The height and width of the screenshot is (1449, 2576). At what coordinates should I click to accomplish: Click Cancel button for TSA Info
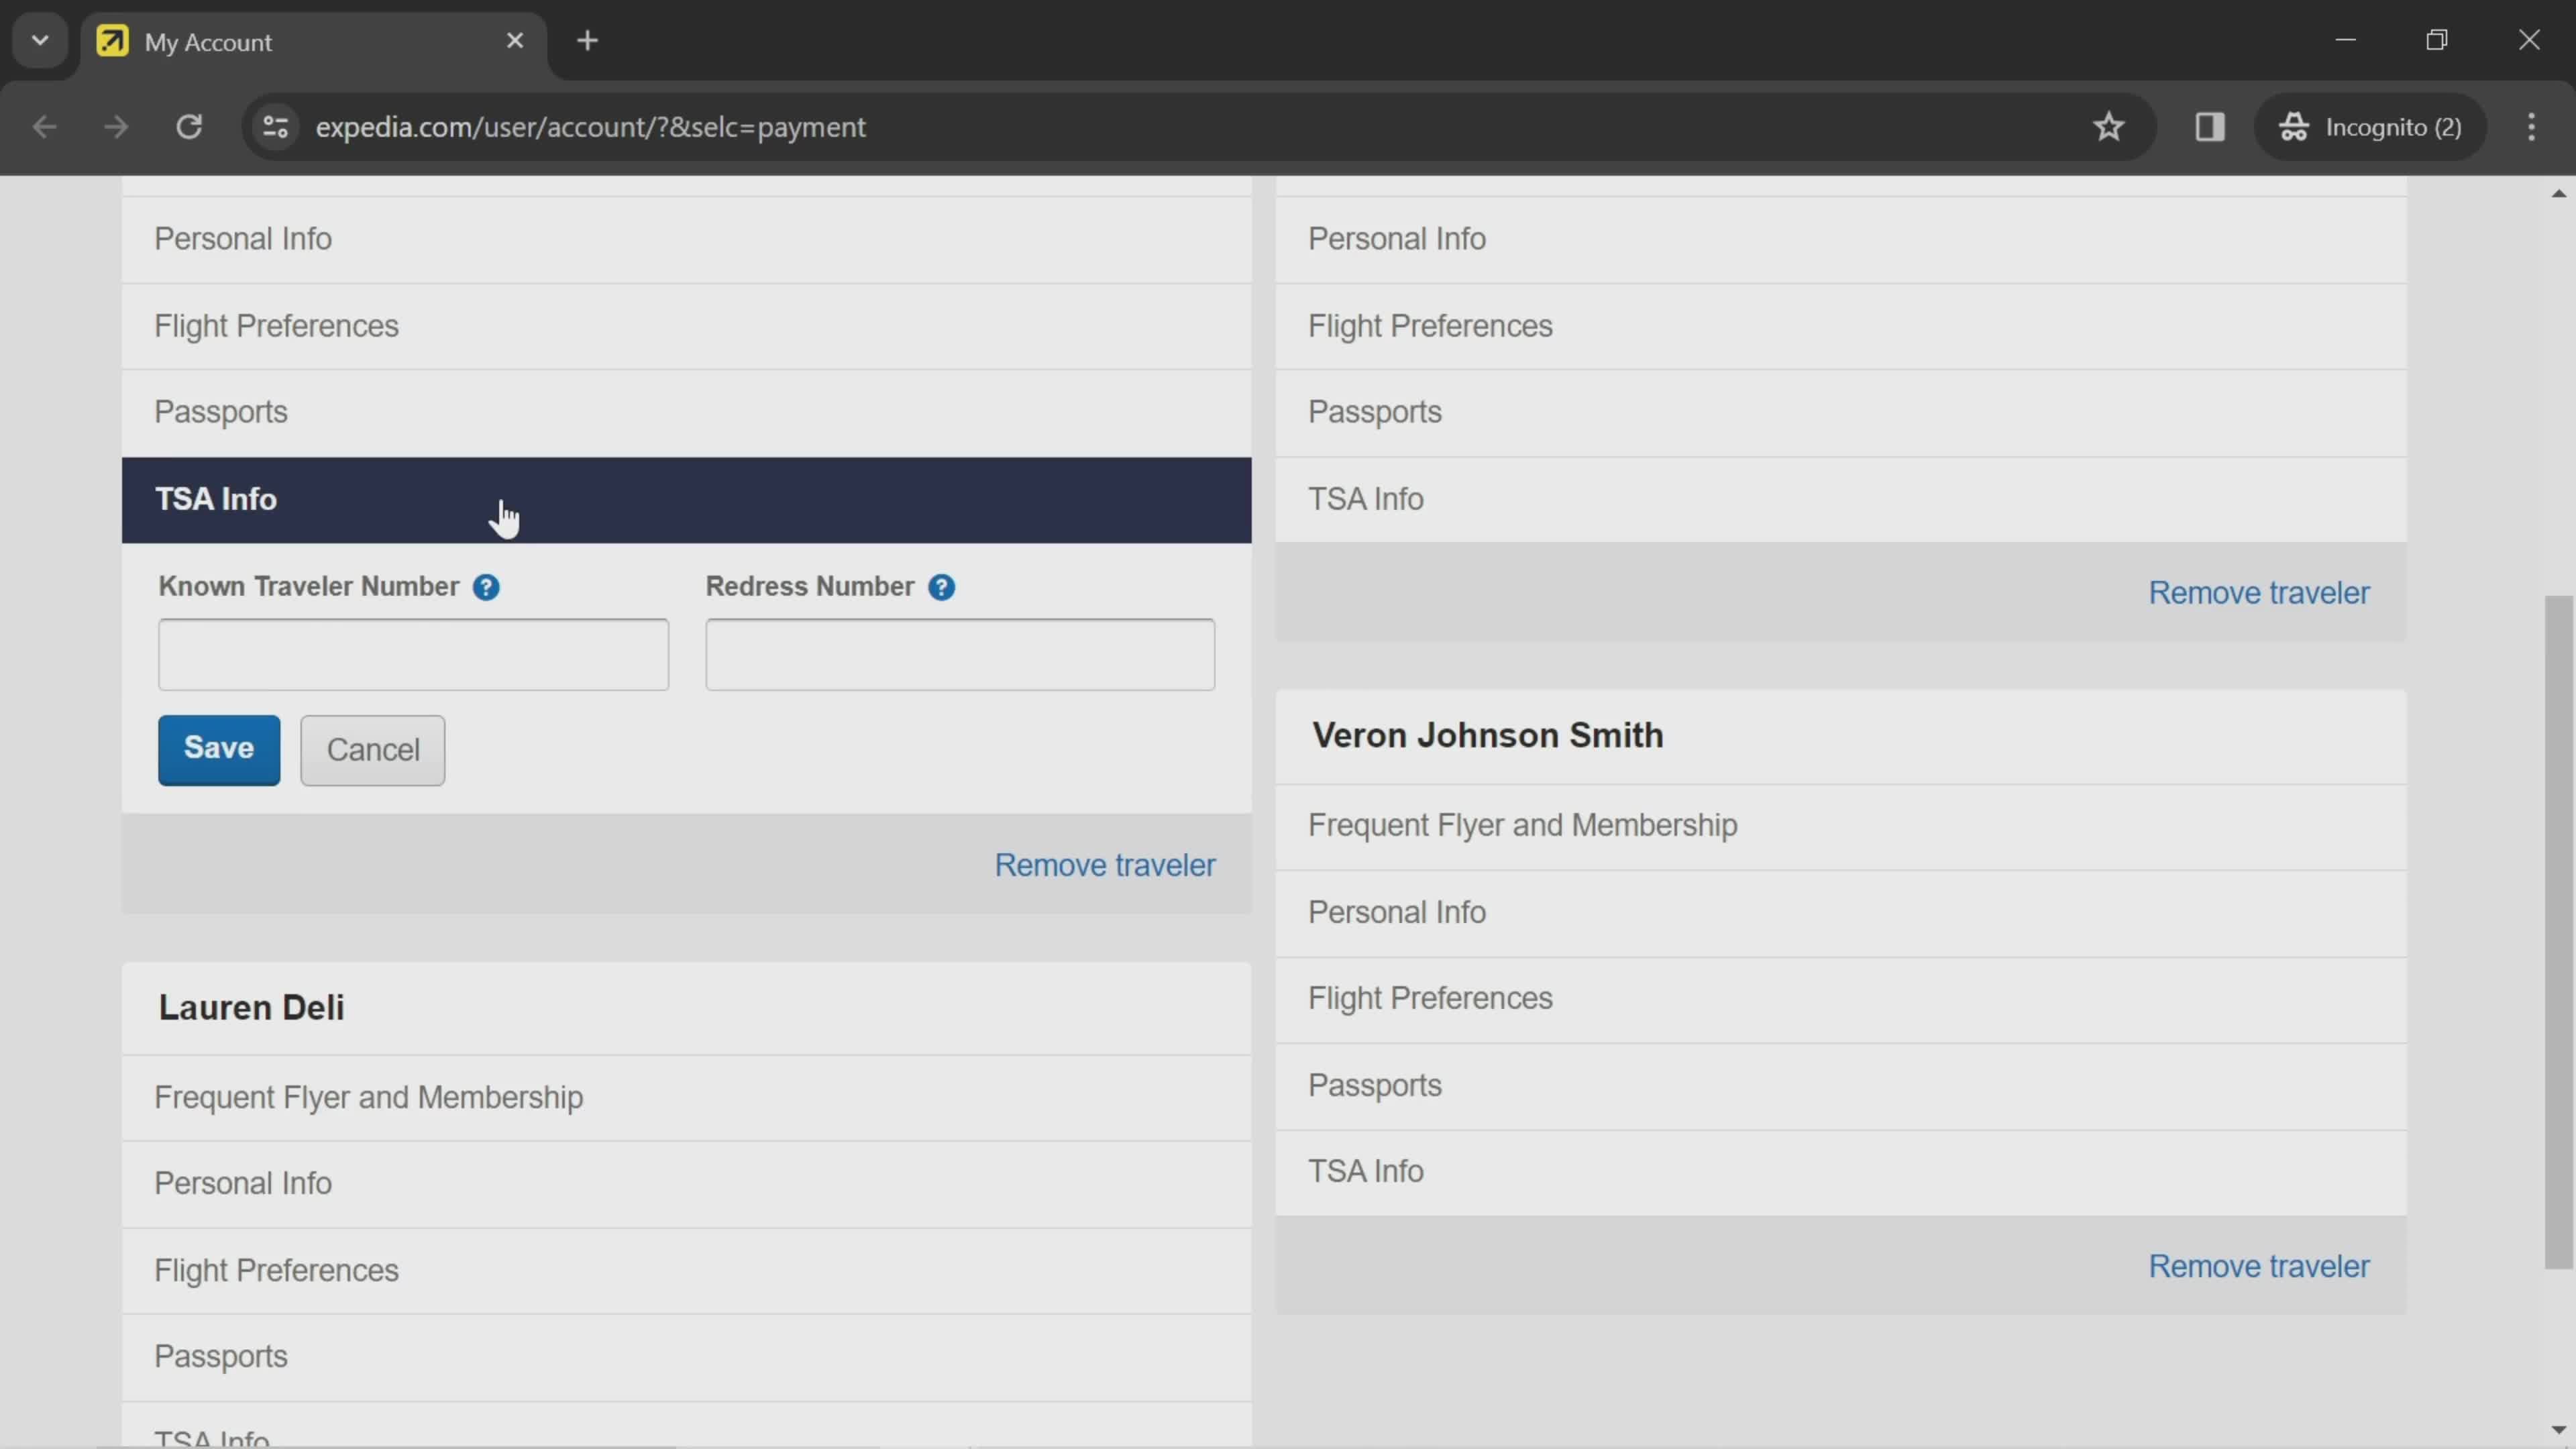point(372,749)
